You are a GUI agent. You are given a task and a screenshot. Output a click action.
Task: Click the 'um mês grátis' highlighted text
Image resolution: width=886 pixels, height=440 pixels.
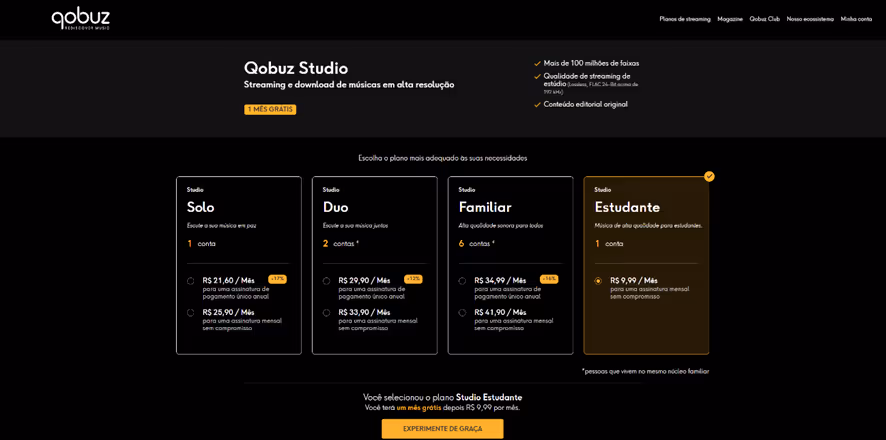pyautogui.click(x=418, y=407)
